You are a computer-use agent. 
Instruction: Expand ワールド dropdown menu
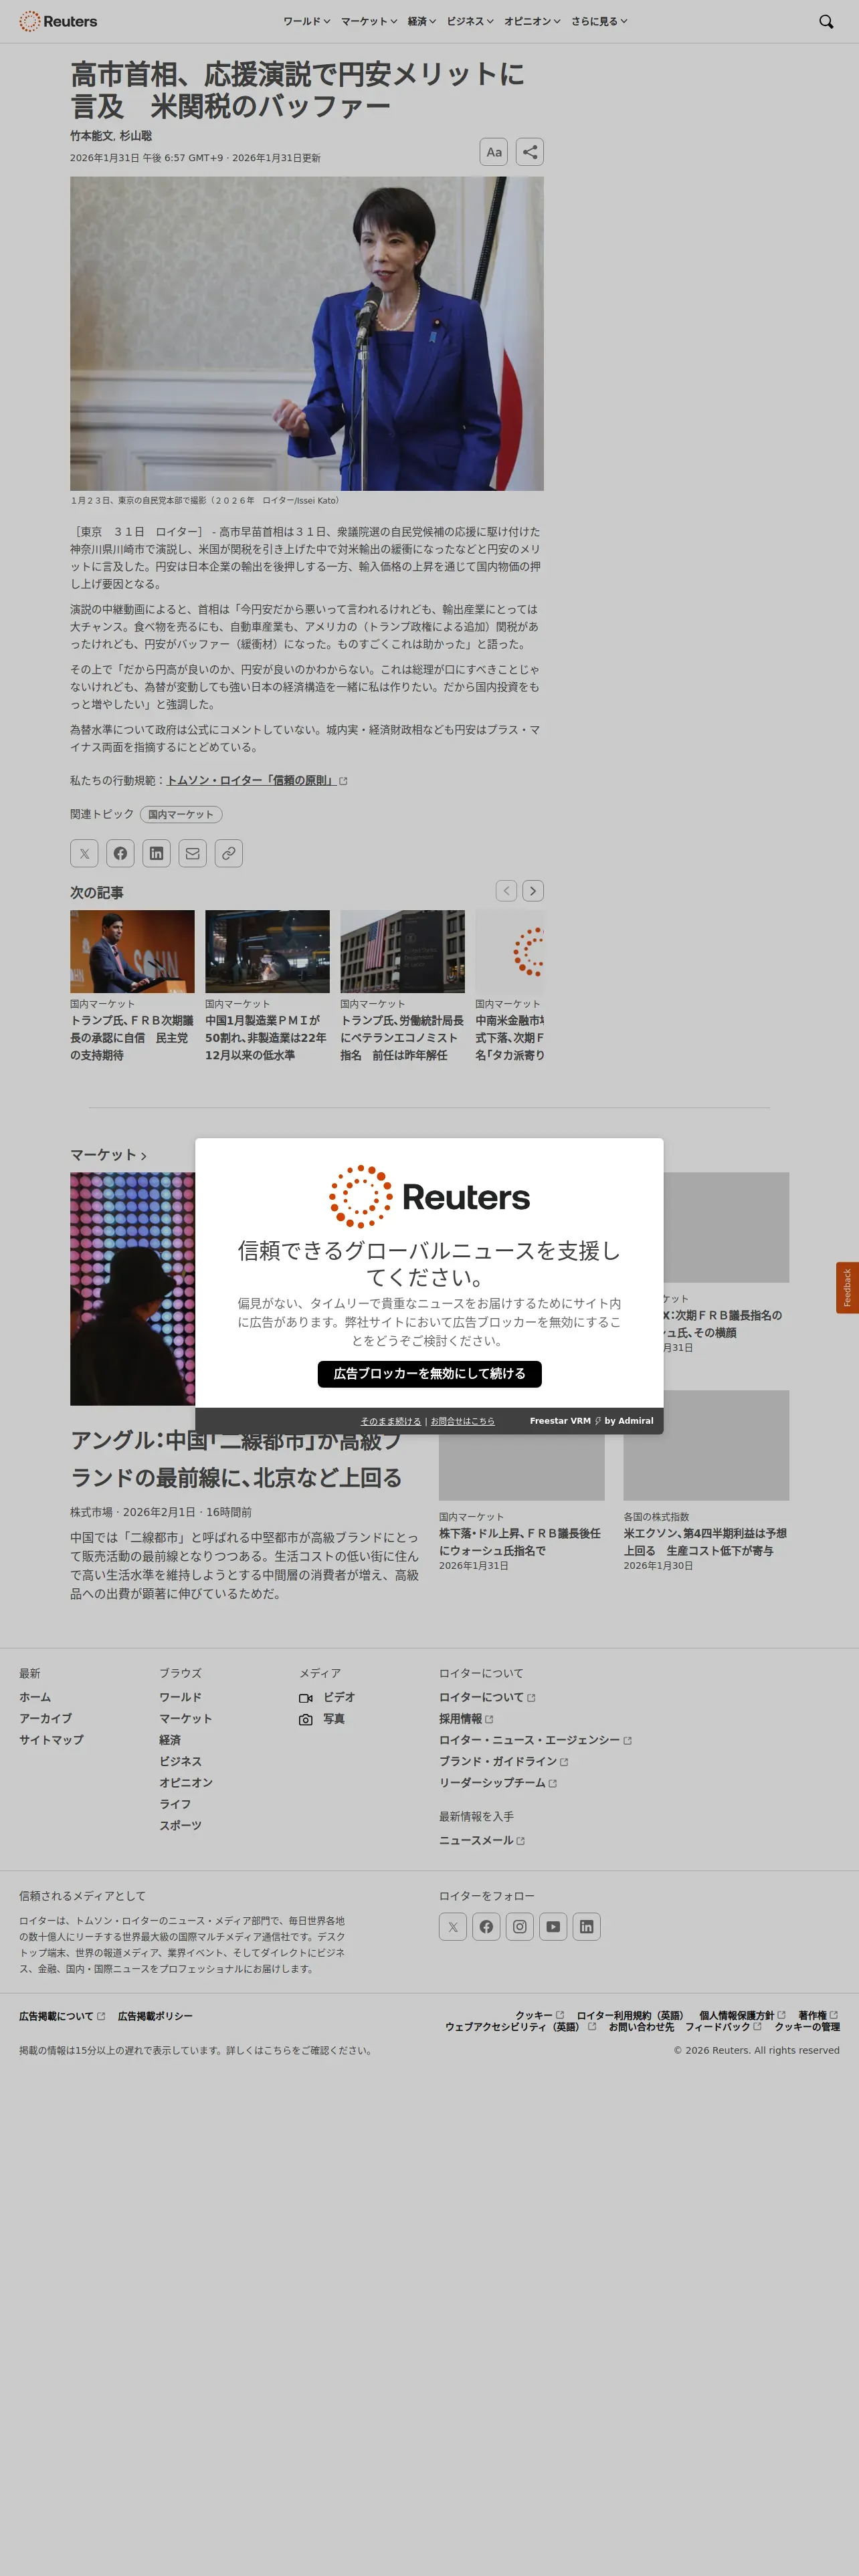click(x=307, y=21)
